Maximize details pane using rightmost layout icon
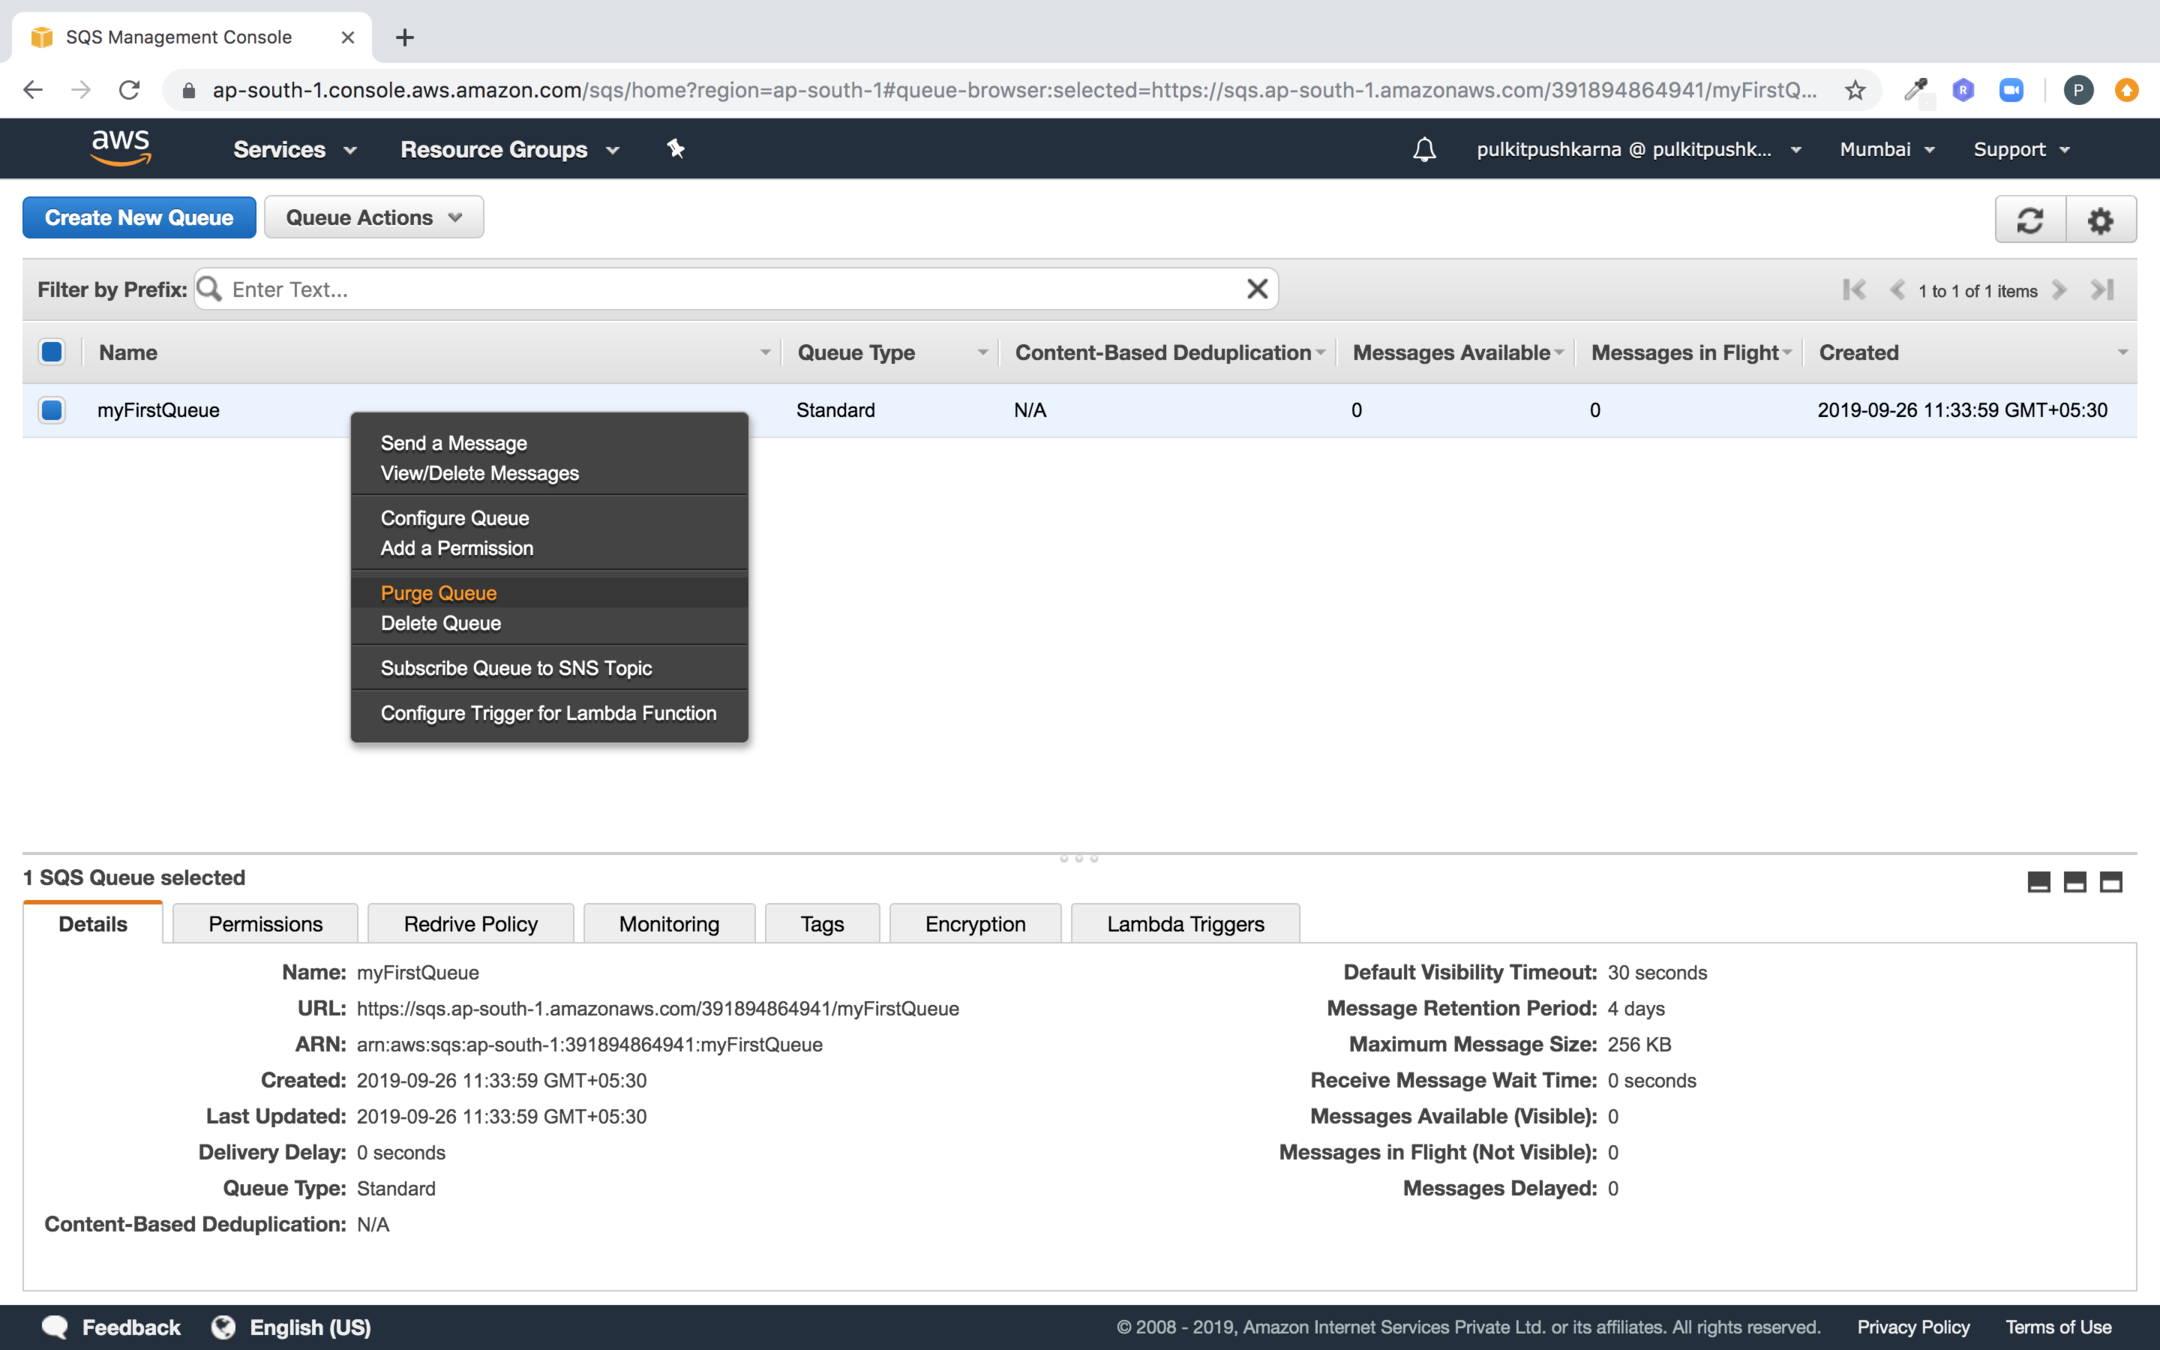This screenshot has width=2160, height=1350. 2110,881
